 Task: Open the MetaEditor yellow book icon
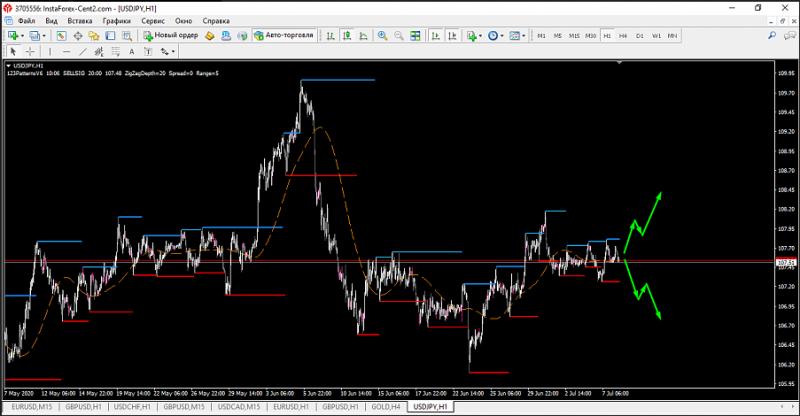tap(210, 36)
